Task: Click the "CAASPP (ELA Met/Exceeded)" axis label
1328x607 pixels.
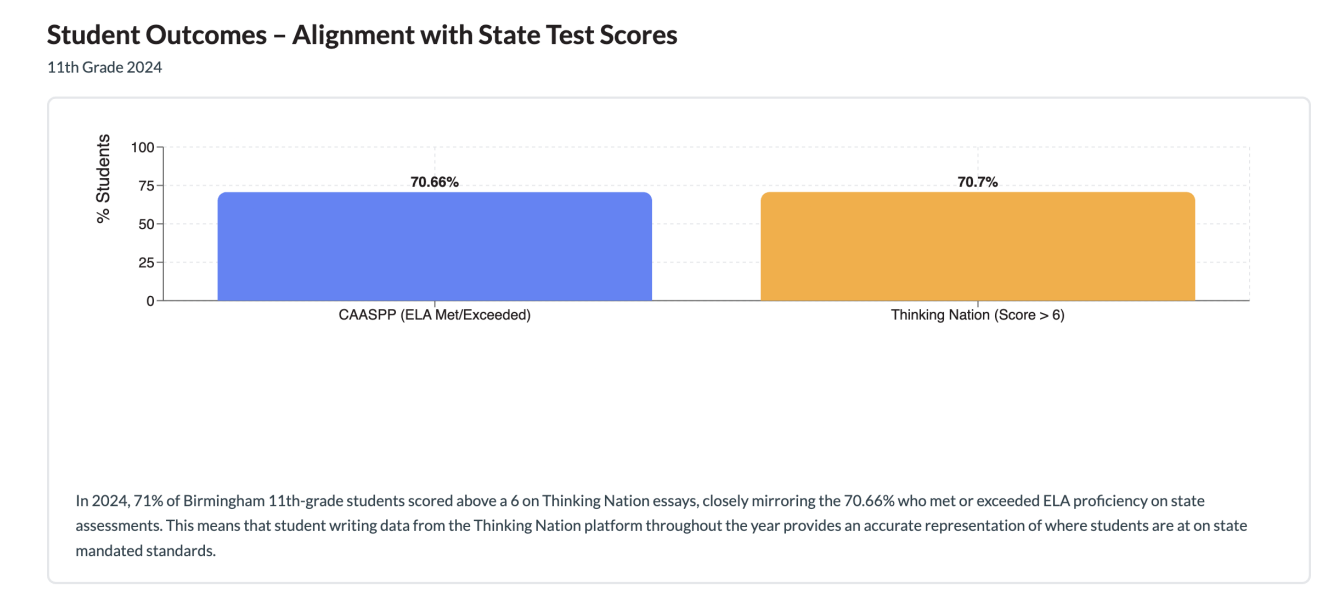Action: [434, 316]
